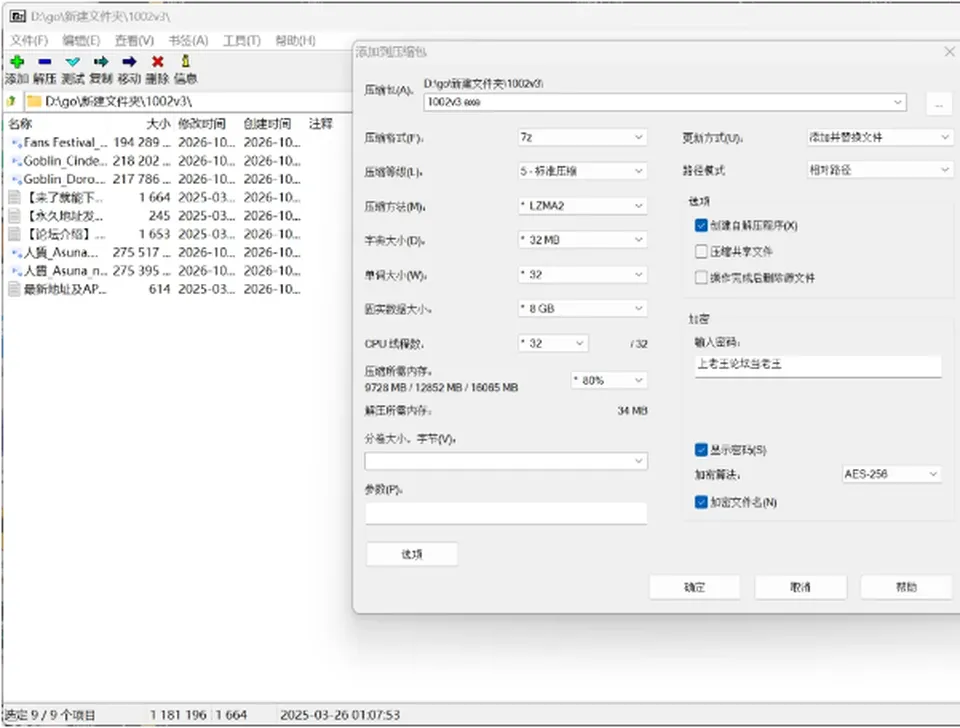Click the green 添加 (Add) toolbar icon

point(17,61)
